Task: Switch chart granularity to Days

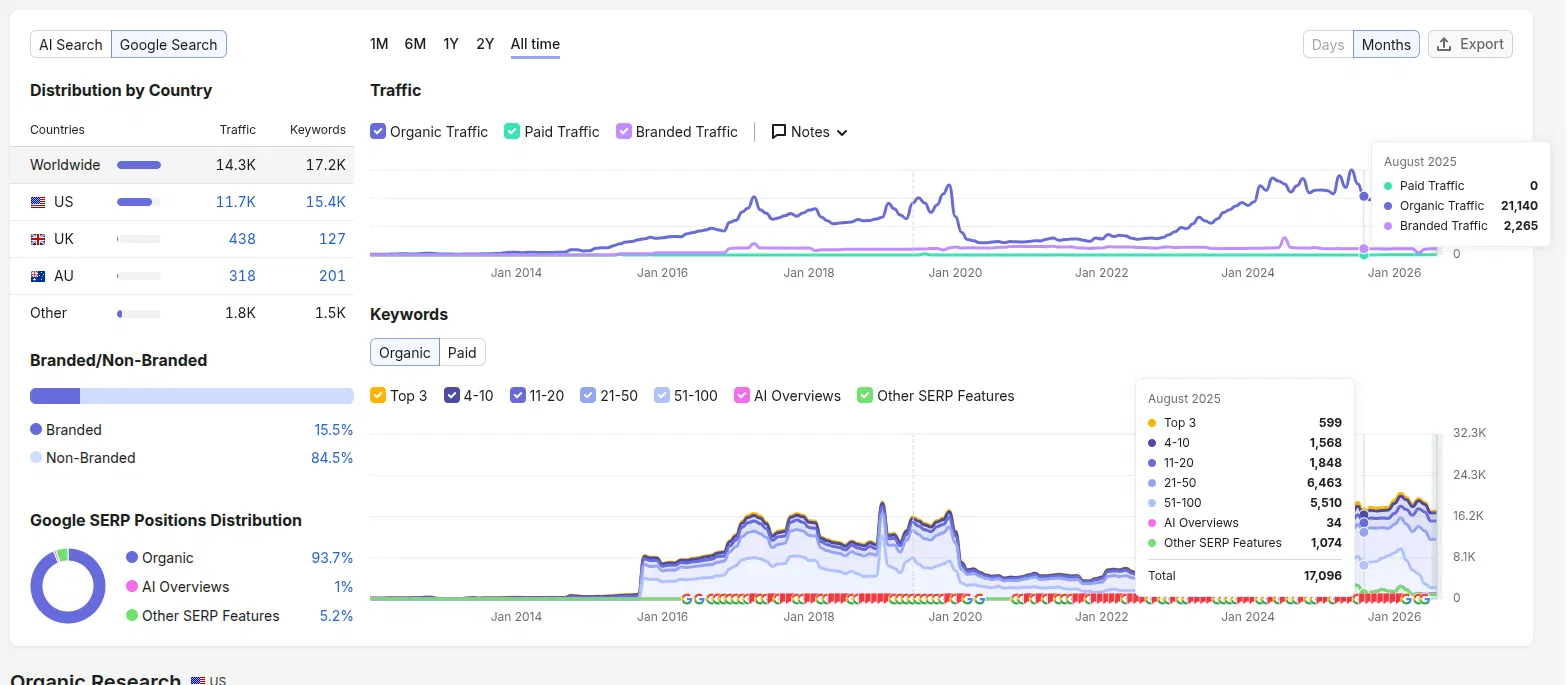Action: click(1328, 44)
